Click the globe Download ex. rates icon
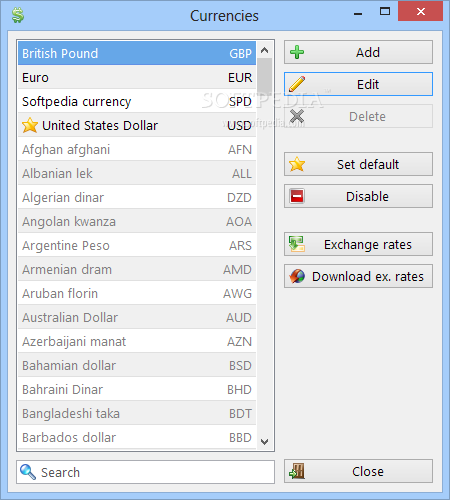450x500 pixels. pos(297,276)
